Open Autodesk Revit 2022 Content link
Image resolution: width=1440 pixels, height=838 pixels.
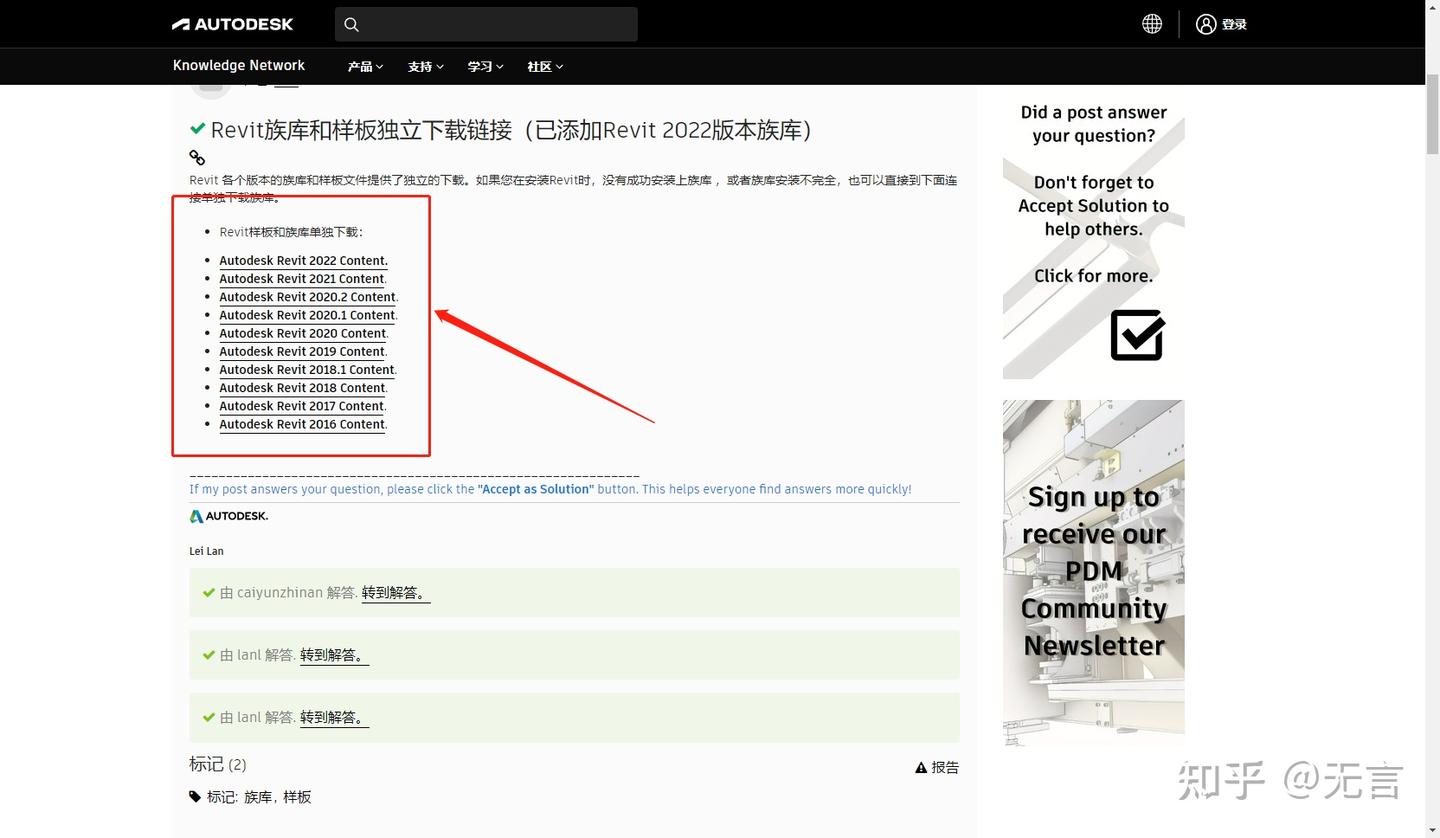(303, 260)
